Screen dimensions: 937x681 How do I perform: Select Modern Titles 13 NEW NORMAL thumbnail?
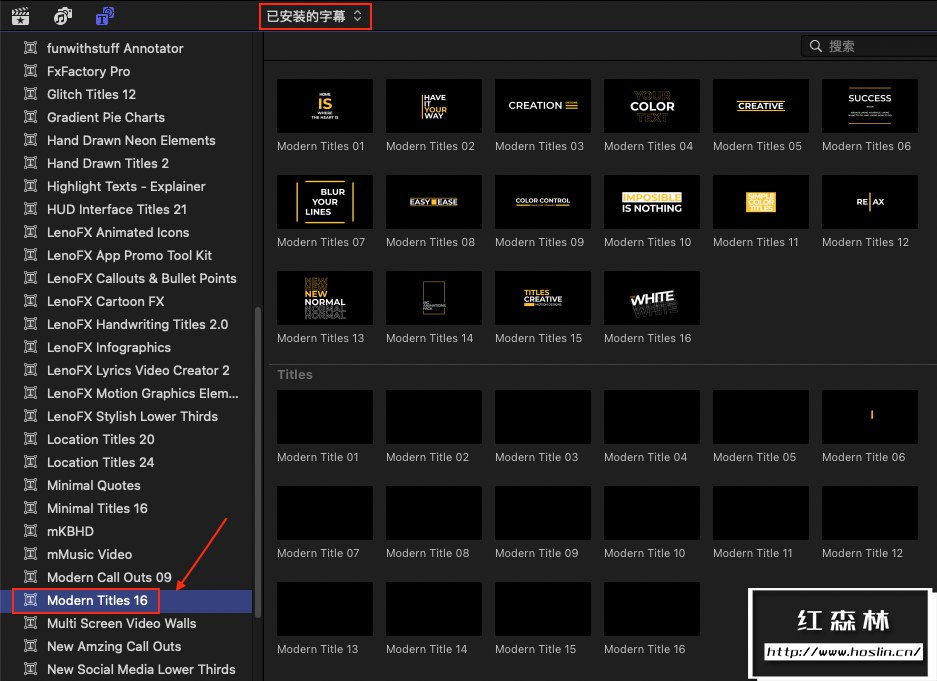pyautogui.click(x=325, y=298)
